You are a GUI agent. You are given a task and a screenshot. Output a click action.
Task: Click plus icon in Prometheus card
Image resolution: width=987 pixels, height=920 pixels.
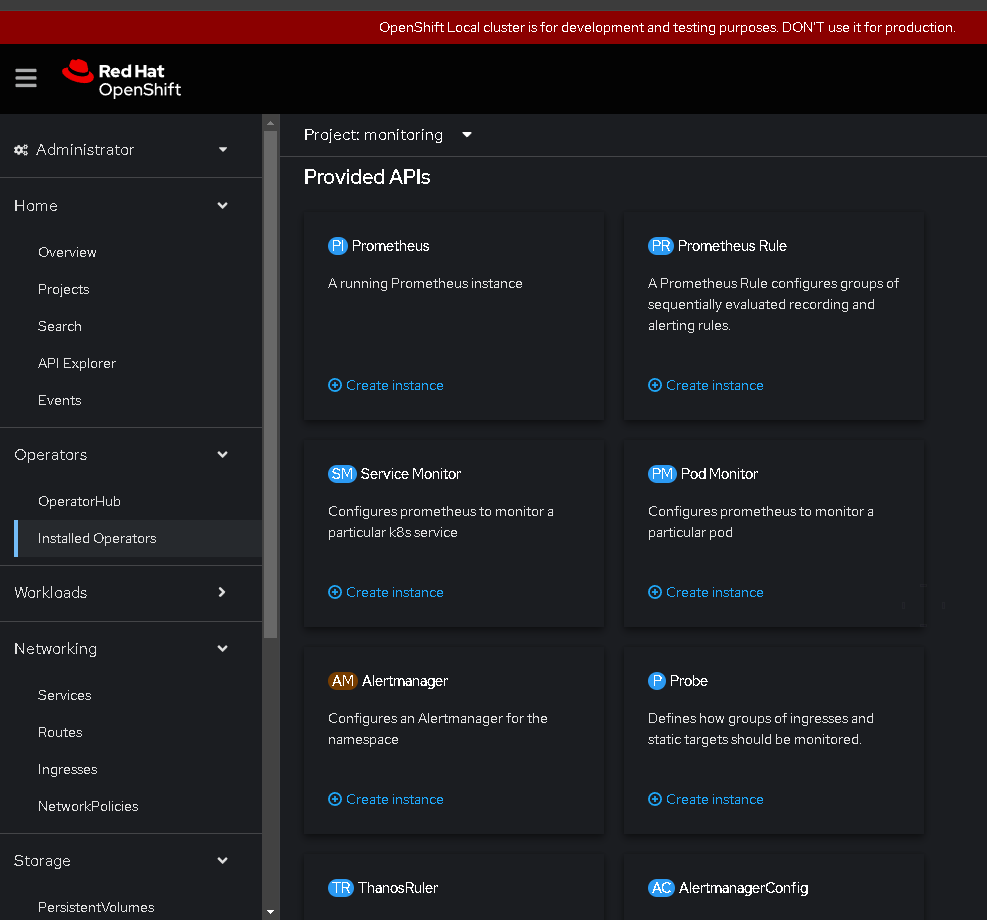[335, 385]
